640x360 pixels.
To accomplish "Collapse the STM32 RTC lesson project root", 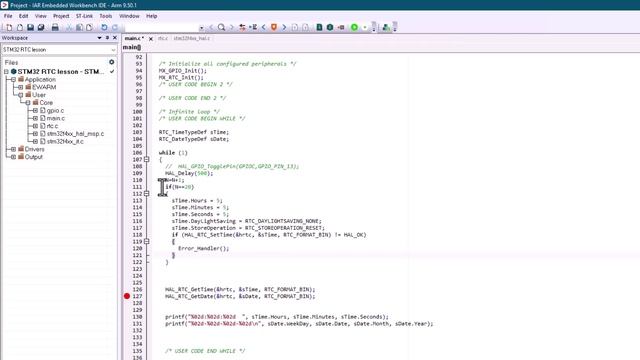I will click(x=6, y=71).
